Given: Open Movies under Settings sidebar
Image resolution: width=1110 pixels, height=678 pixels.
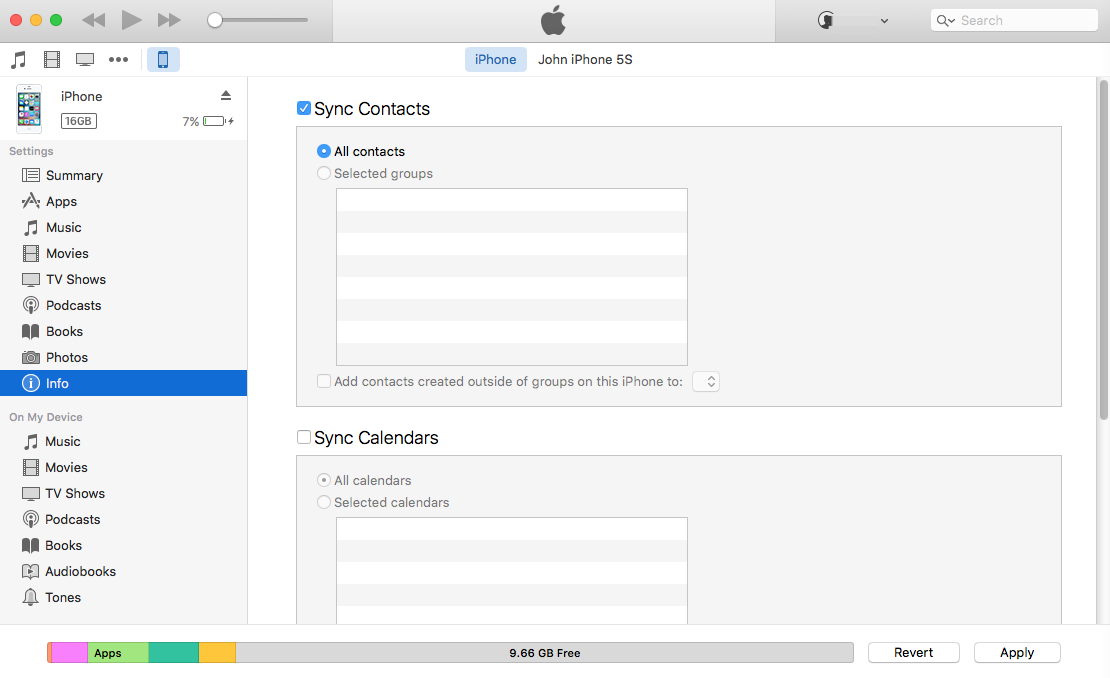Looking at the screenshot, I should pyautogui.click(x=123, y=253).
